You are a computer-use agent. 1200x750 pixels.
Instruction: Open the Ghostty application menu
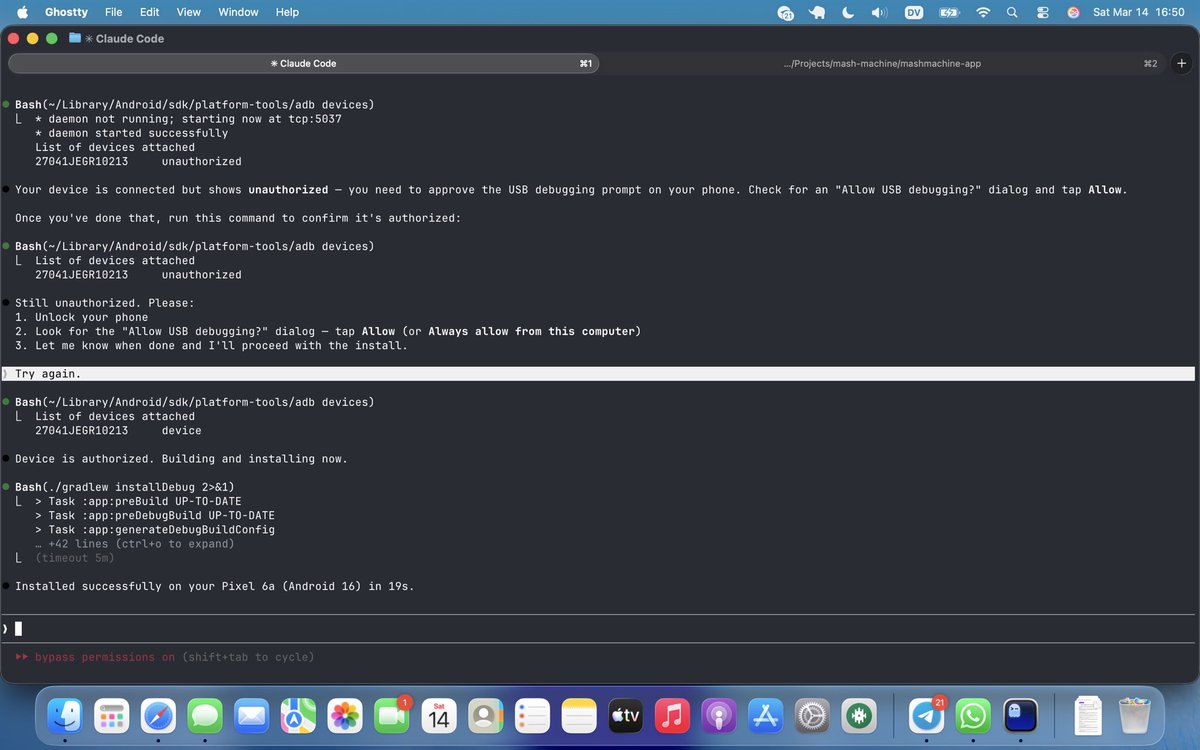(x=66, y=12)
